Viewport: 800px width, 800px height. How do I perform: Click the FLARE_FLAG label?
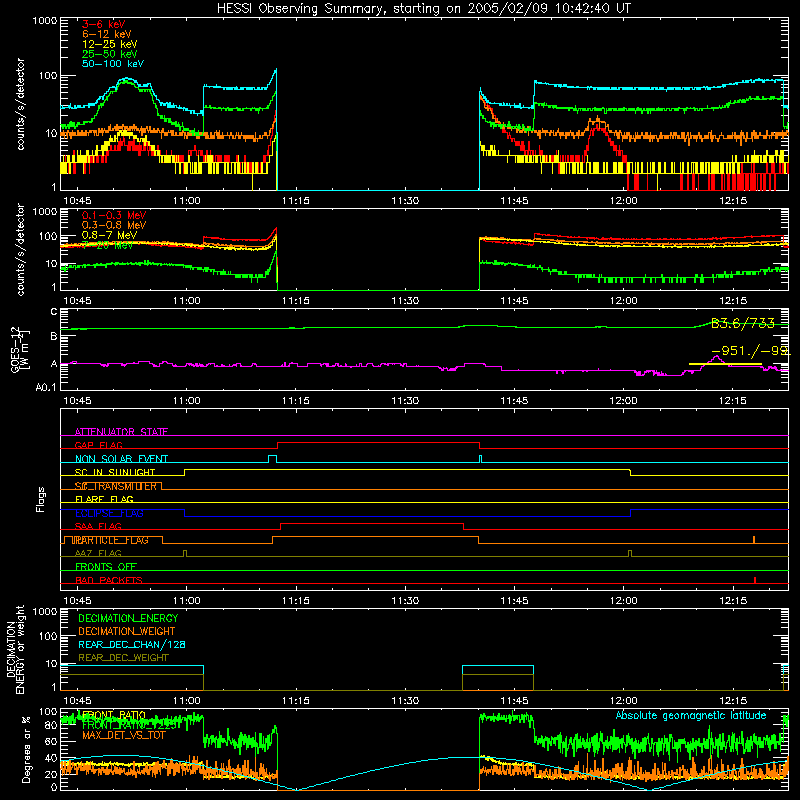(104, 499)
